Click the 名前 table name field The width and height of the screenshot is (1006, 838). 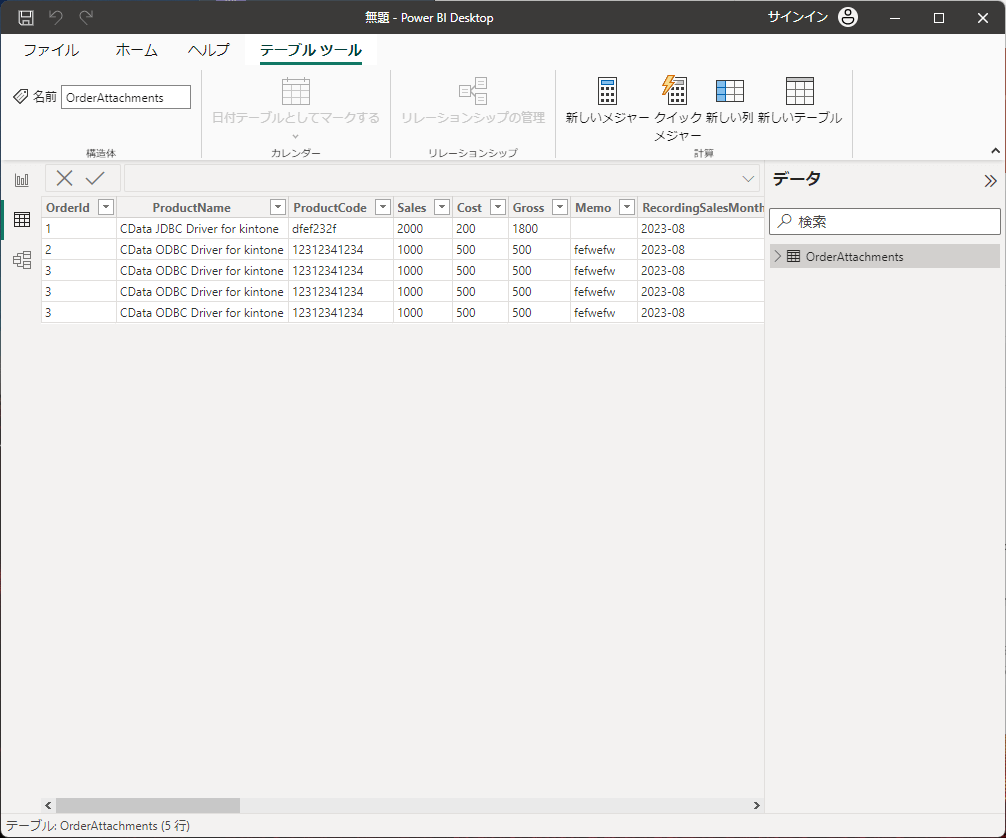pos(126,97)
